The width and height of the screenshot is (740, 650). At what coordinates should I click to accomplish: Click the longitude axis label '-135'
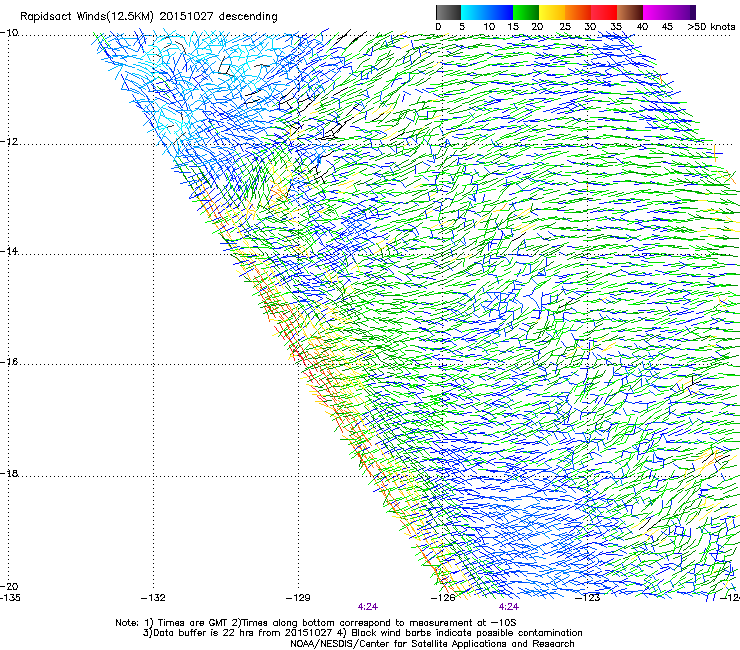[10, 598]
